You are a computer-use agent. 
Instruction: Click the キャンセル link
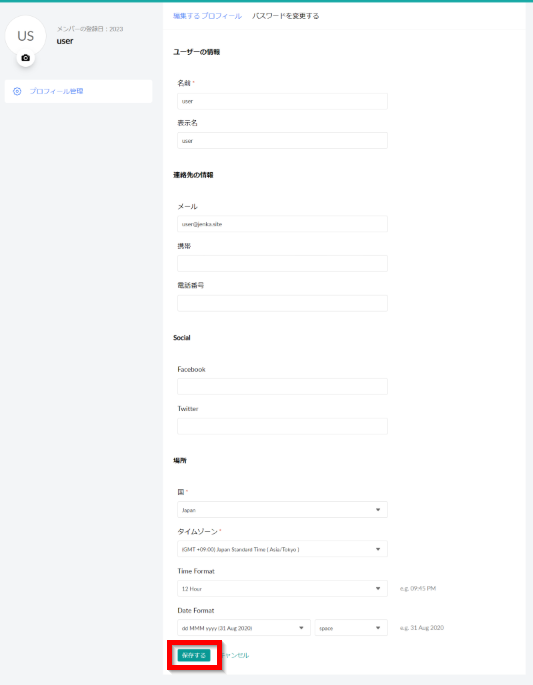point(235,655)
